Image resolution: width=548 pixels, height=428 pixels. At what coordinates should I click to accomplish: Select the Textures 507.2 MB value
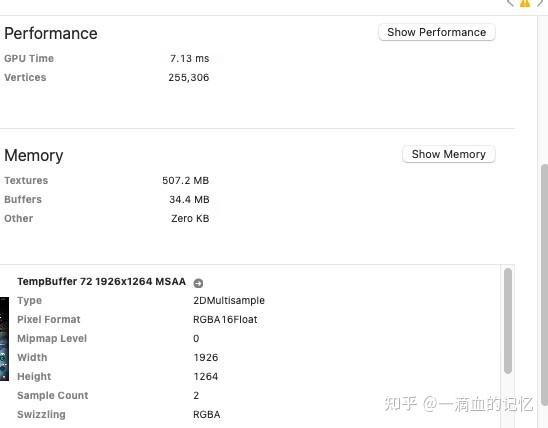coord(186,181)
